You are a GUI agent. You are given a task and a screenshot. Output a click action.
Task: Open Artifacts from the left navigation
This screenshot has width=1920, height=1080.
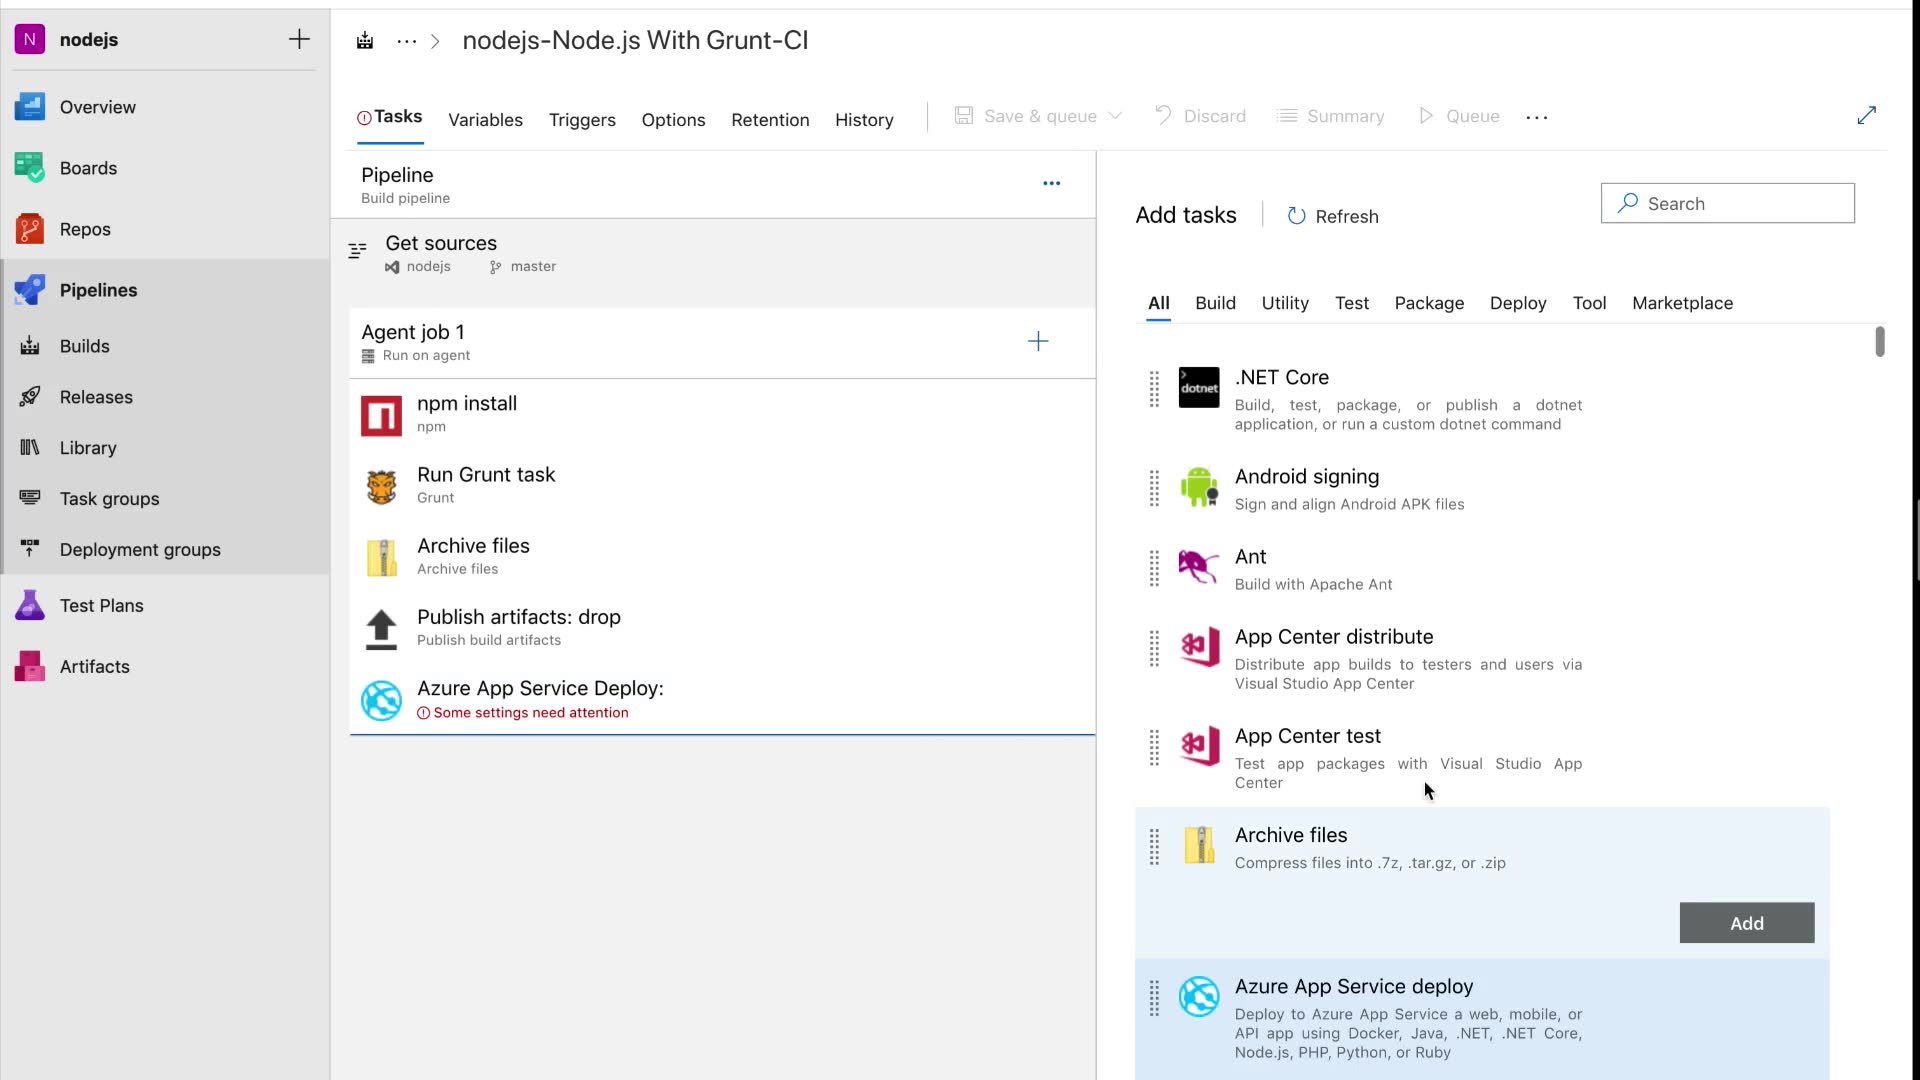[x=94, y=666]
